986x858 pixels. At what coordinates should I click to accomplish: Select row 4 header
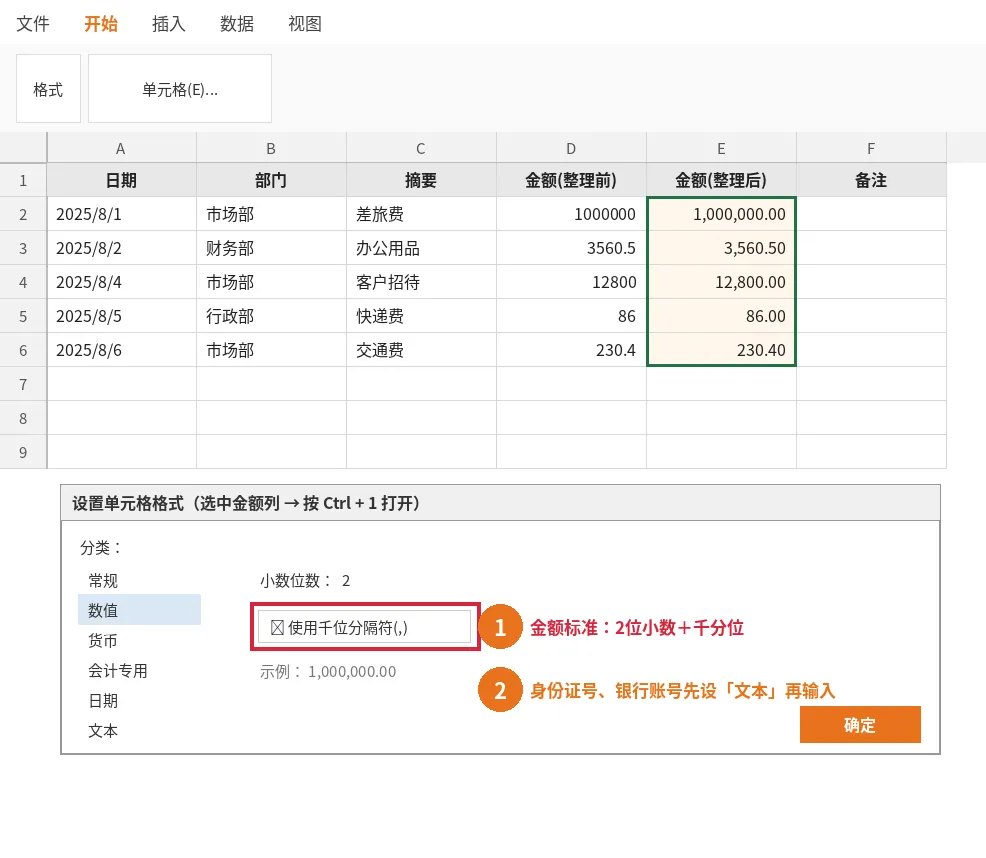point(23,282)
